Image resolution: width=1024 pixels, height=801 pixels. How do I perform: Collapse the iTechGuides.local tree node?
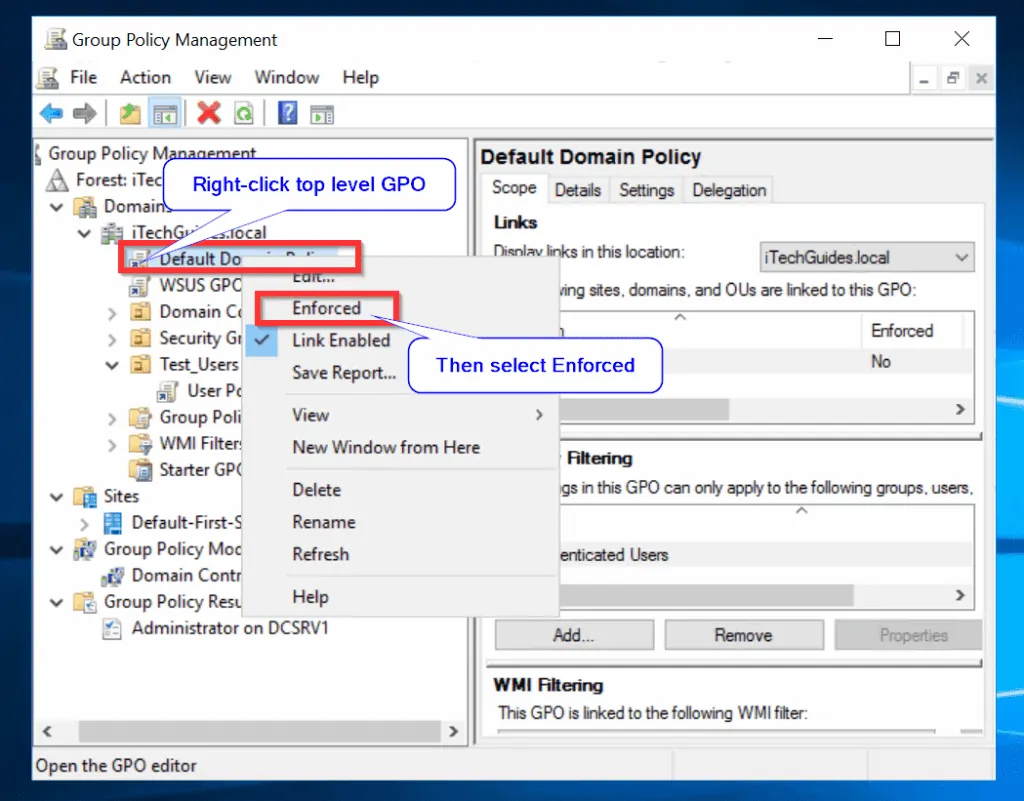pos(84,233)
